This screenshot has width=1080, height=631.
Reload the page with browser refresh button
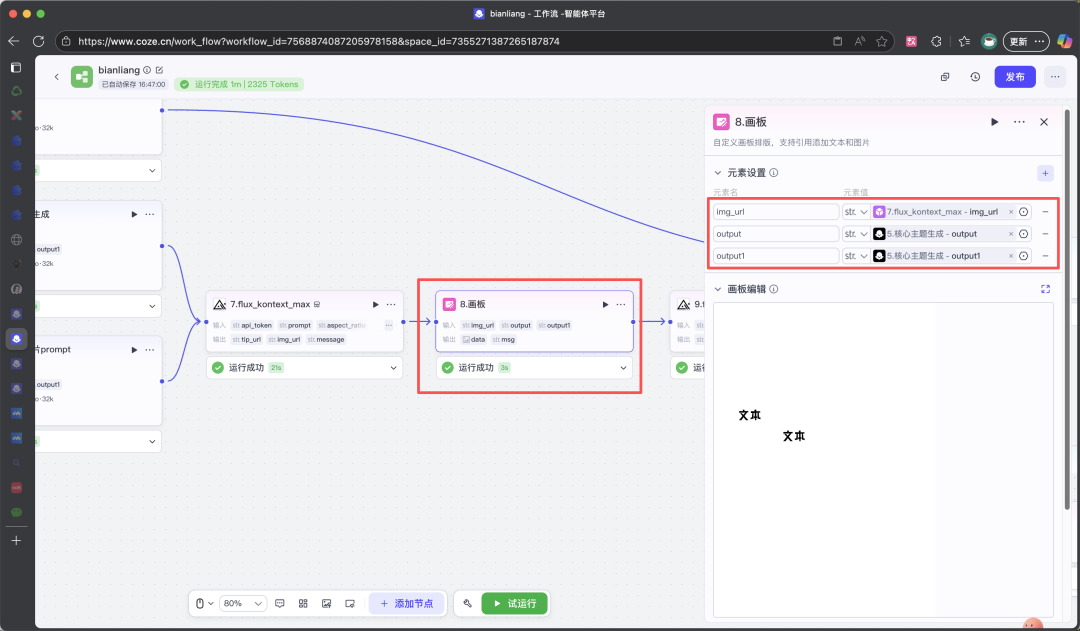coord(39,41)
